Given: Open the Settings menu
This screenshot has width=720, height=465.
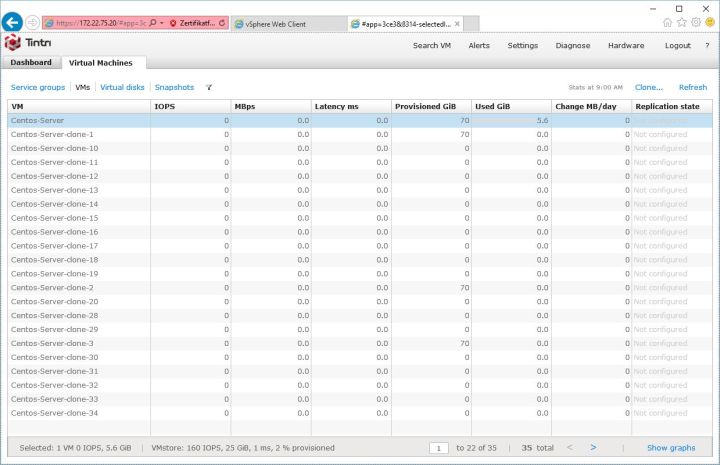Looking at the screenshot, I should click(522, 45).
